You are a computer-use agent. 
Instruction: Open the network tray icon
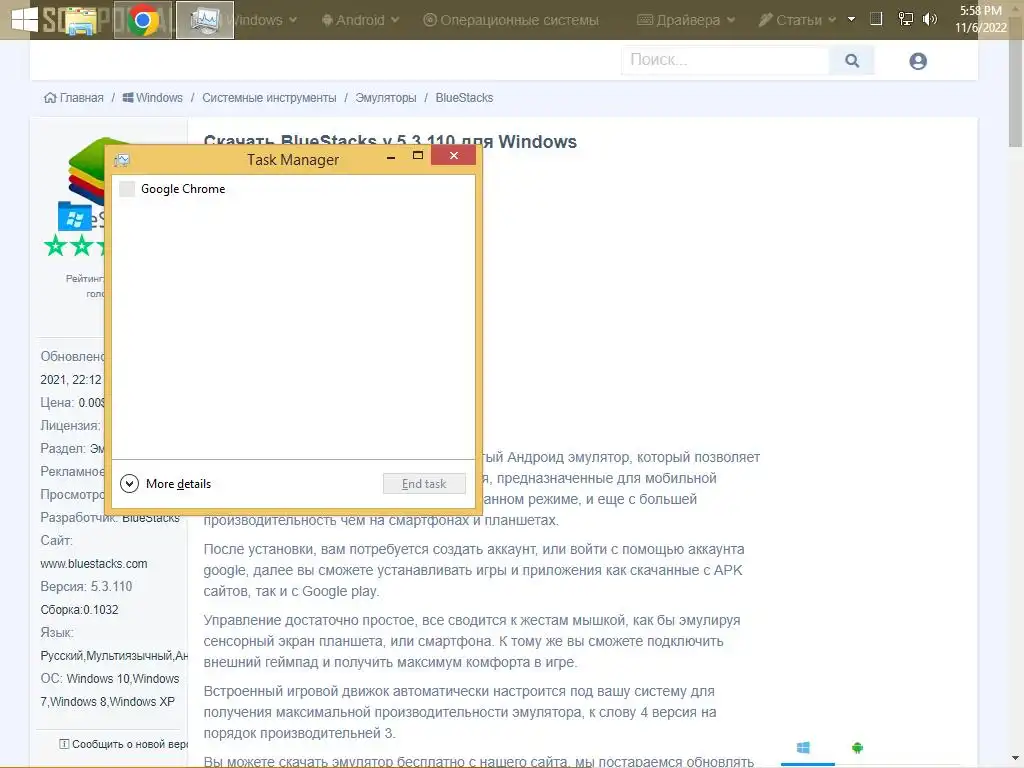click(x=905, y=19)
